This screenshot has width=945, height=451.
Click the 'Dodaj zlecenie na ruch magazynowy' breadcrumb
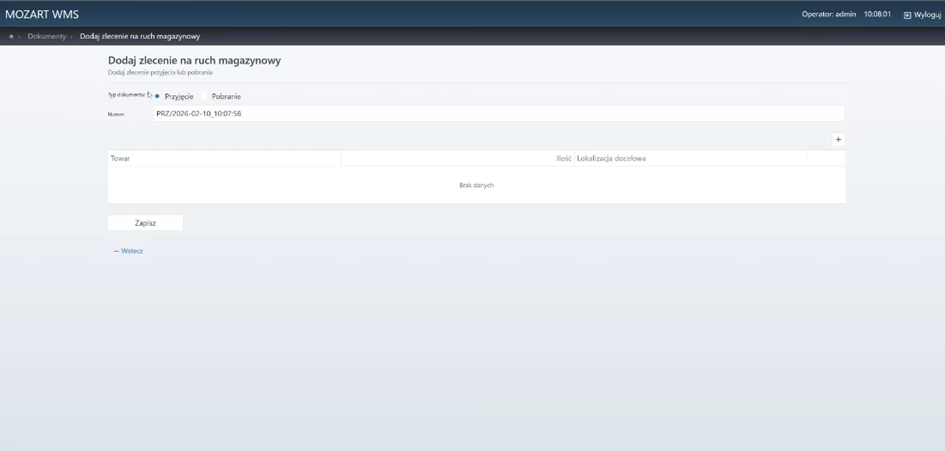pos(140,36)
